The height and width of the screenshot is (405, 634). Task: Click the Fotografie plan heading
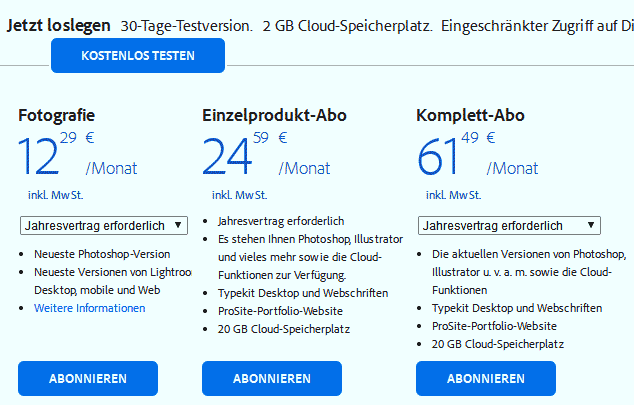tap(57, 115)
